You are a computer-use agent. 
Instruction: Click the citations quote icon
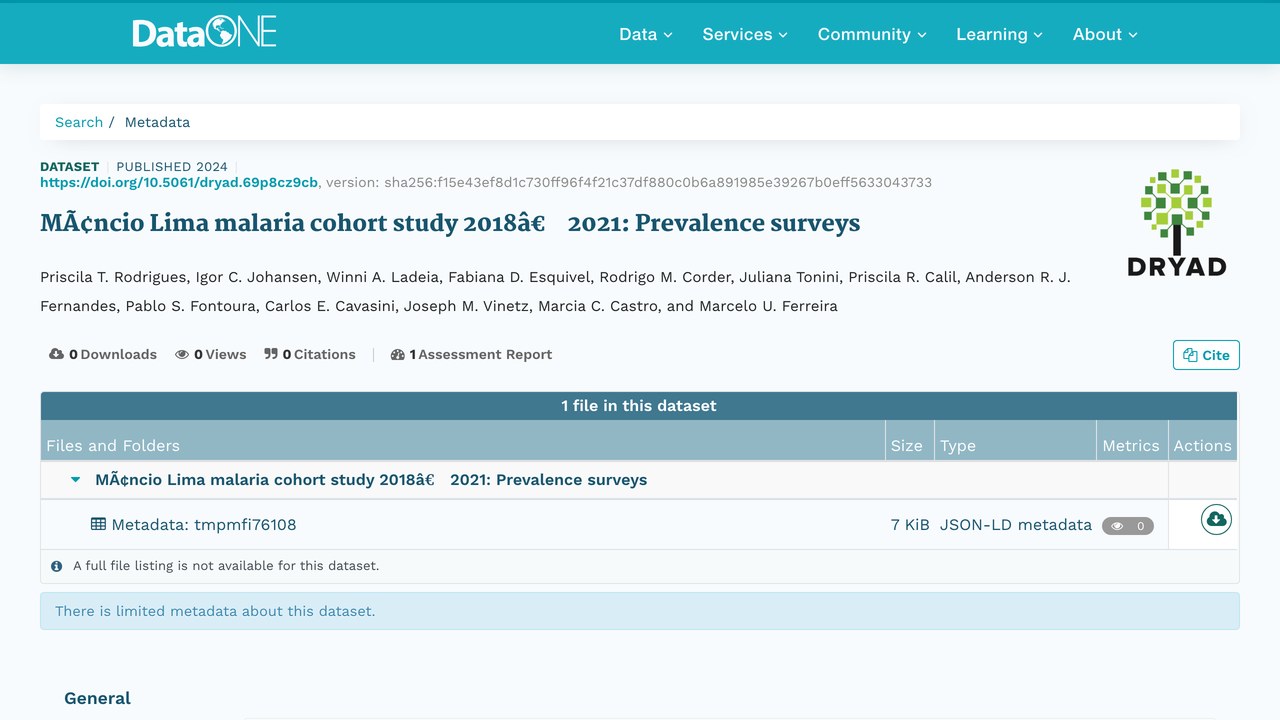[271, 354]
